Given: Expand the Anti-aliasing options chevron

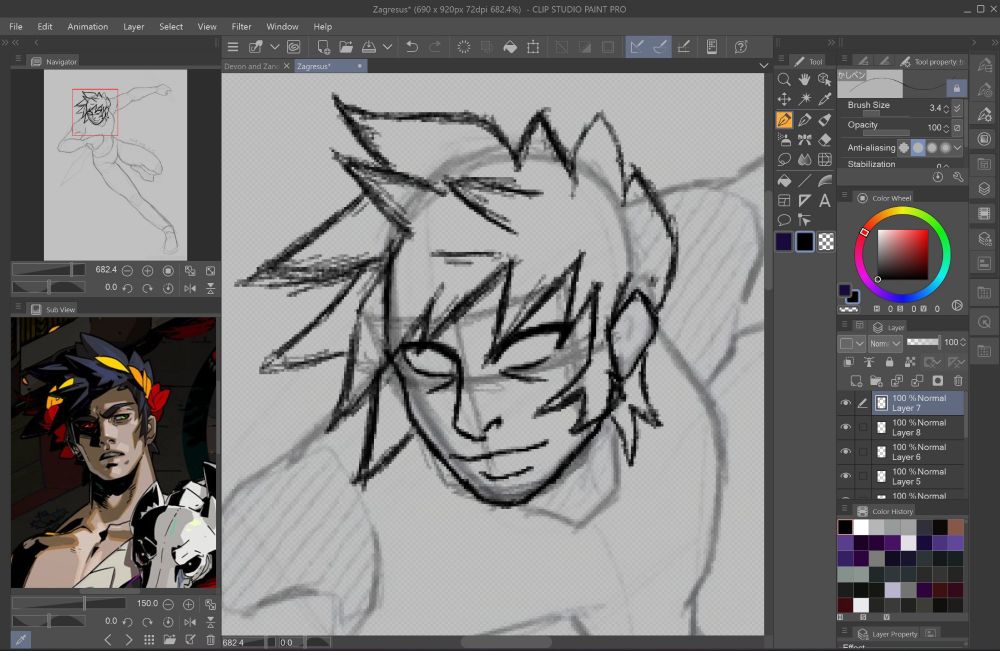Looking at the screenshot, I should 957,147.
